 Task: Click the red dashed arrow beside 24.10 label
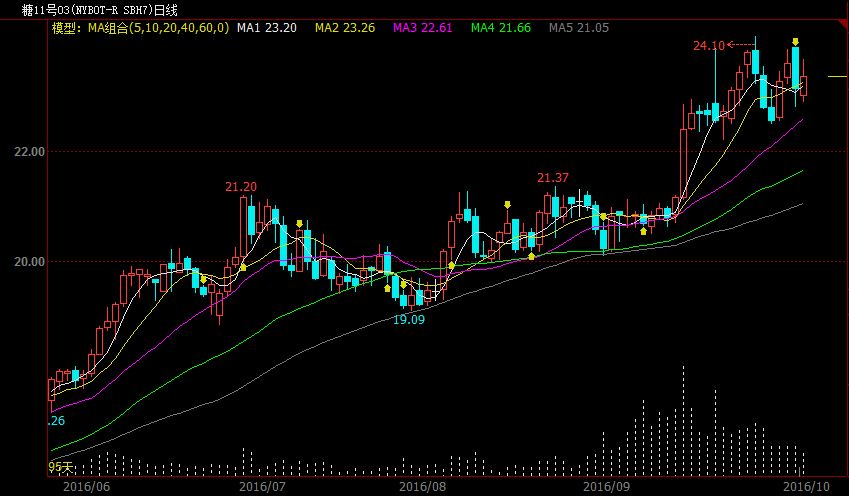click(741, 44)
